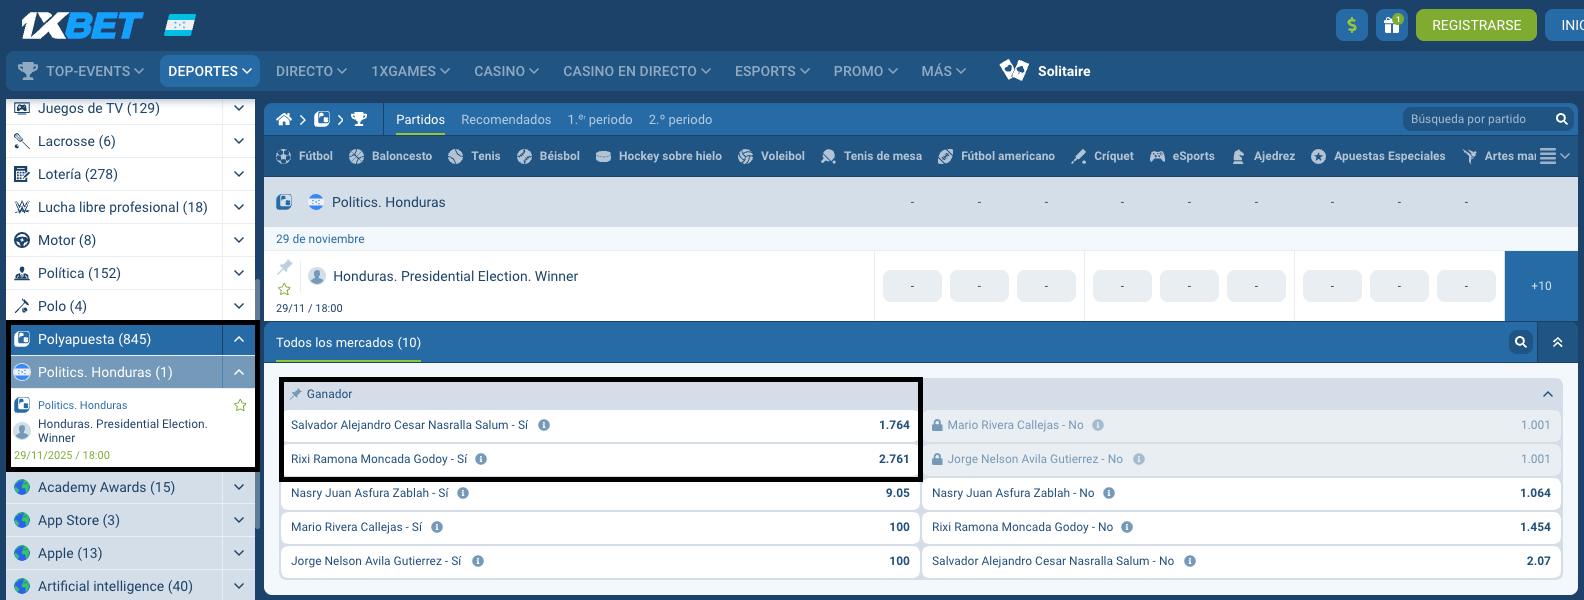Toggle favorite star under the match pin
This screenshot has width=1584, height=600.
coord(284,289)
